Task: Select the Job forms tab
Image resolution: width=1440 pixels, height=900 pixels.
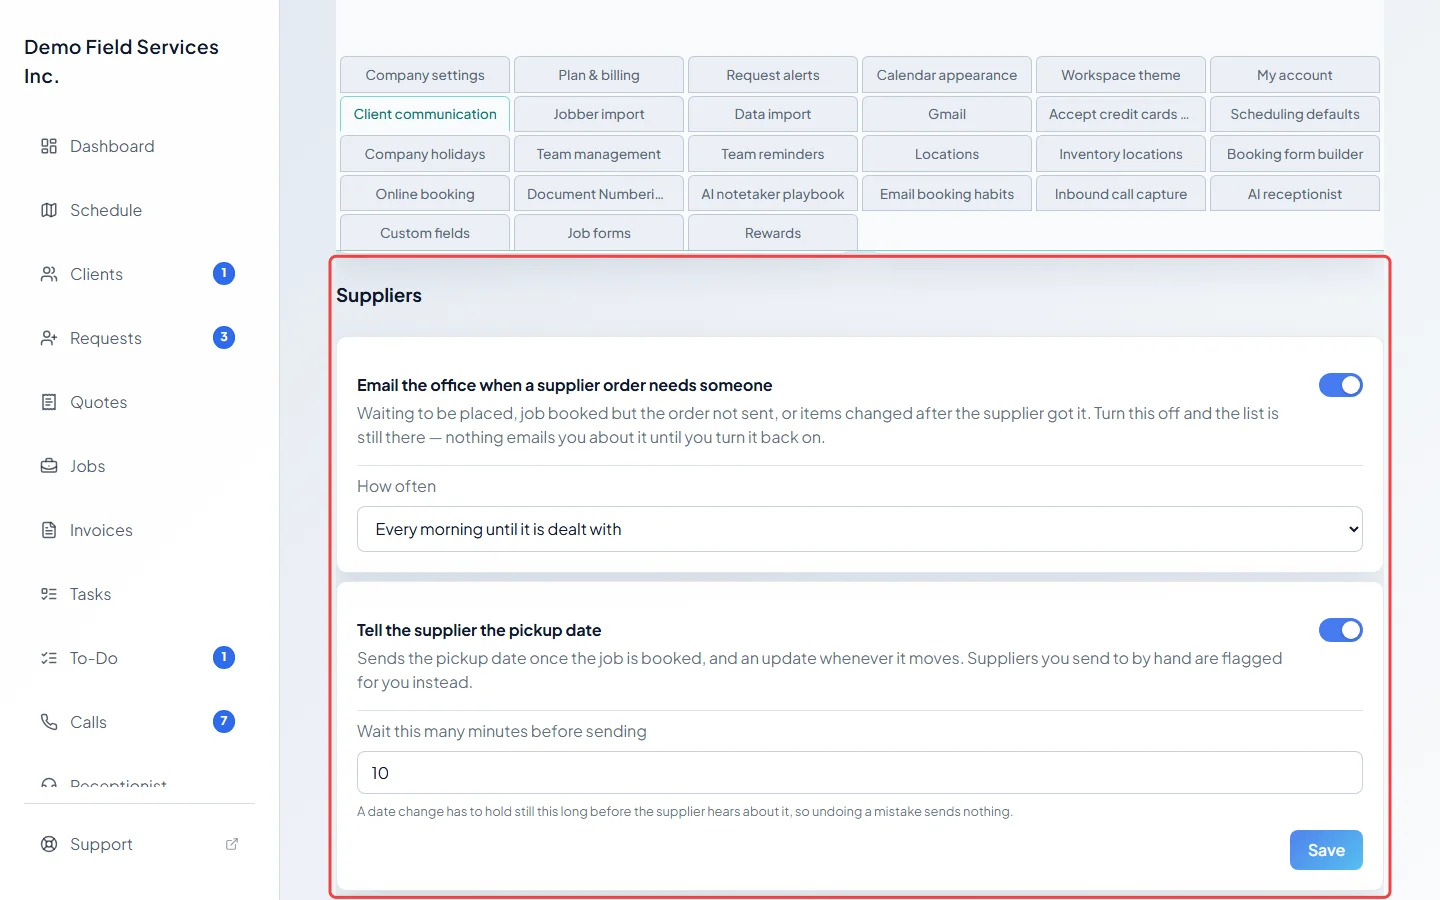Action: (x=599, y=233)
